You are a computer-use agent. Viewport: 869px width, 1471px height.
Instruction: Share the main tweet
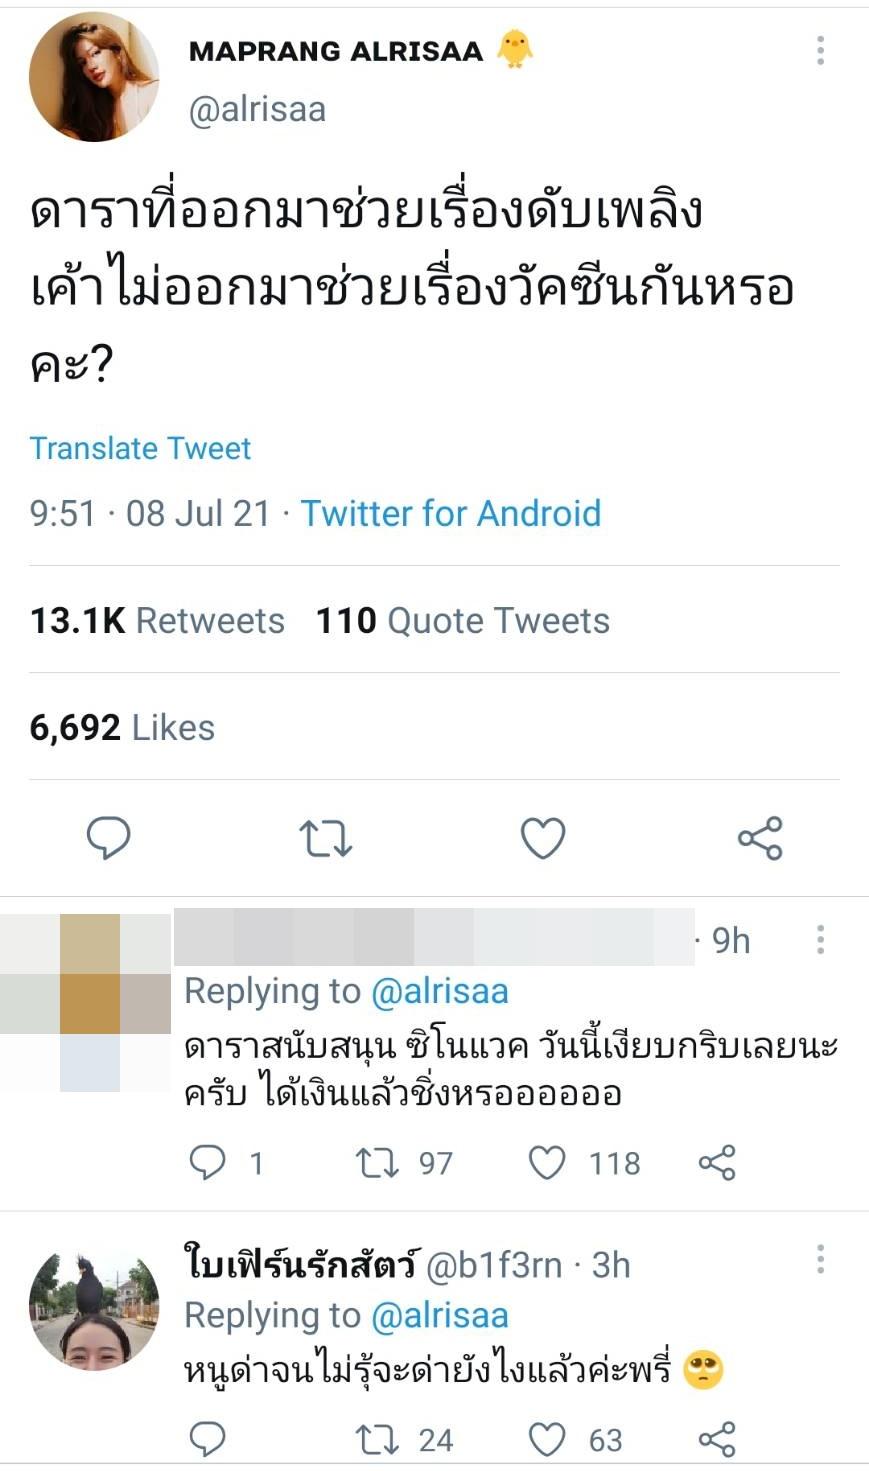tap(760, 838)
